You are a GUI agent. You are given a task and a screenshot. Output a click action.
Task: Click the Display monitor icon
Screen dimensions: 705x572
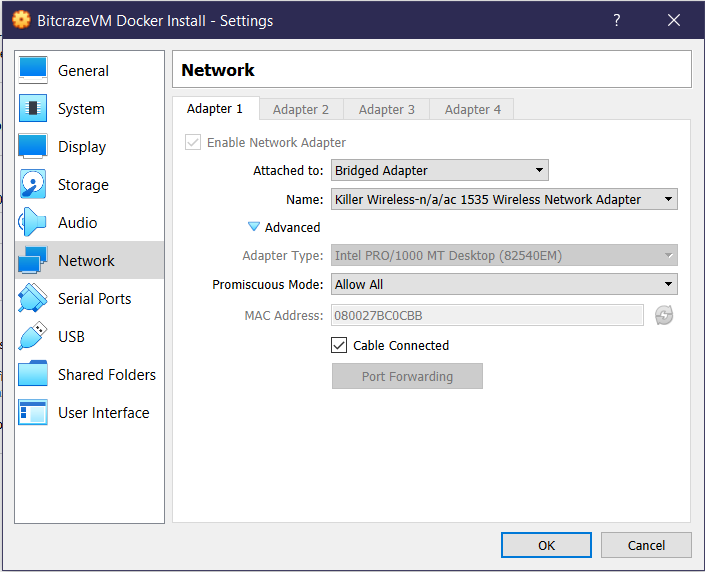(x=33, y=146)
